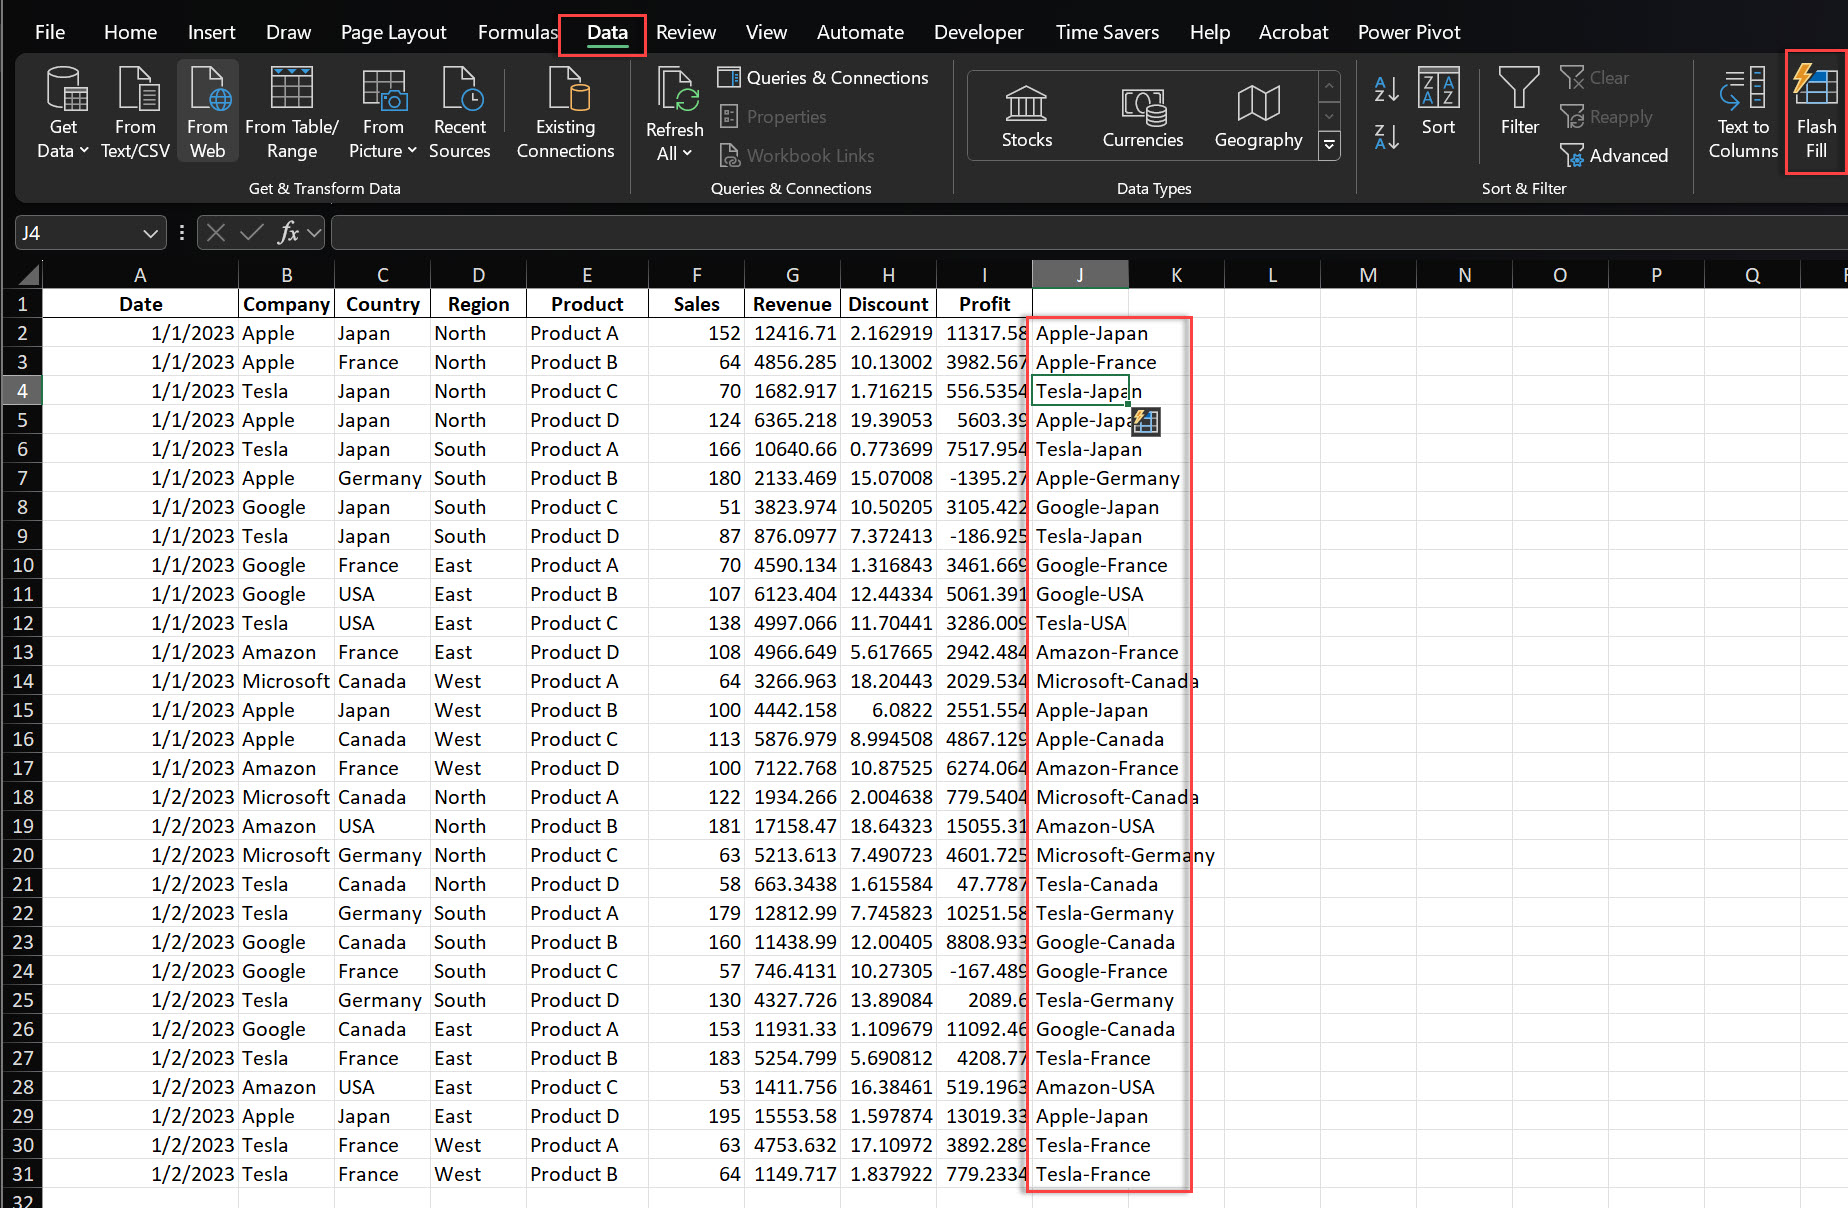Click the Clear filter command

(1595, 77)
